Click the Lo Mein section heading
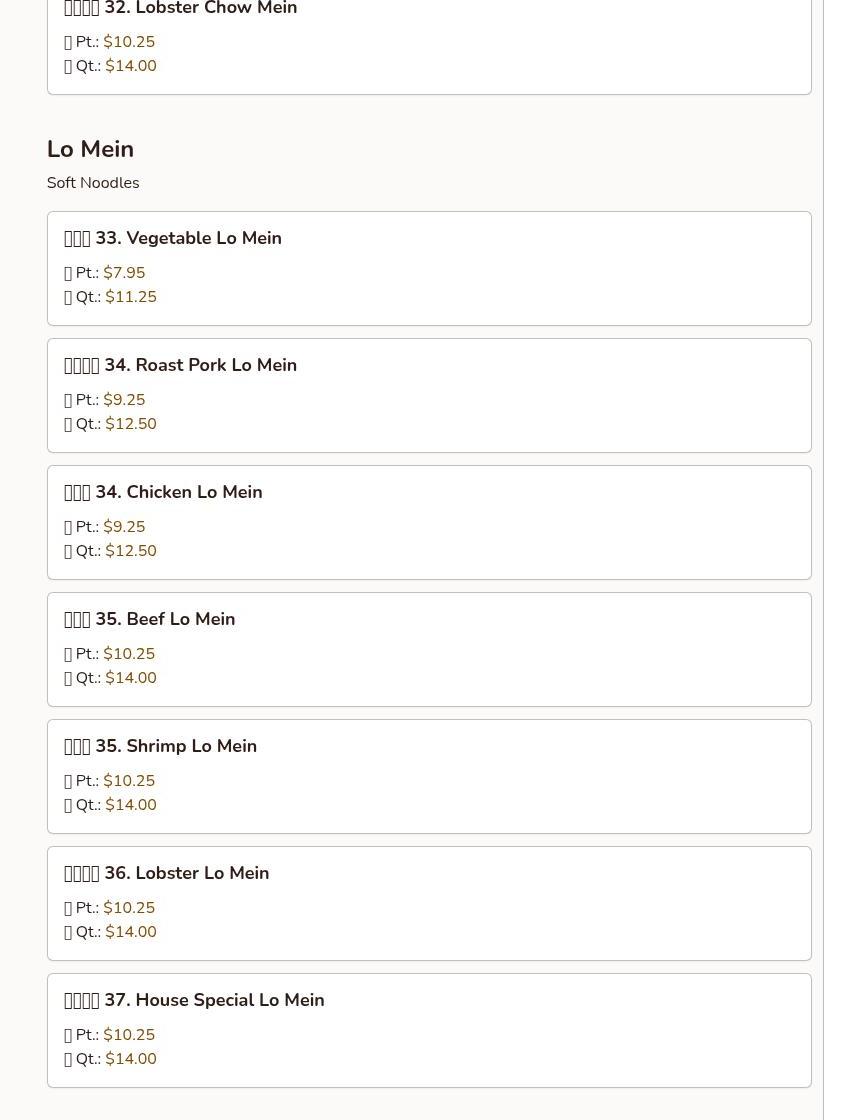Image resolution: width=844 pixels, height=1120 pixels. [90, 149]
